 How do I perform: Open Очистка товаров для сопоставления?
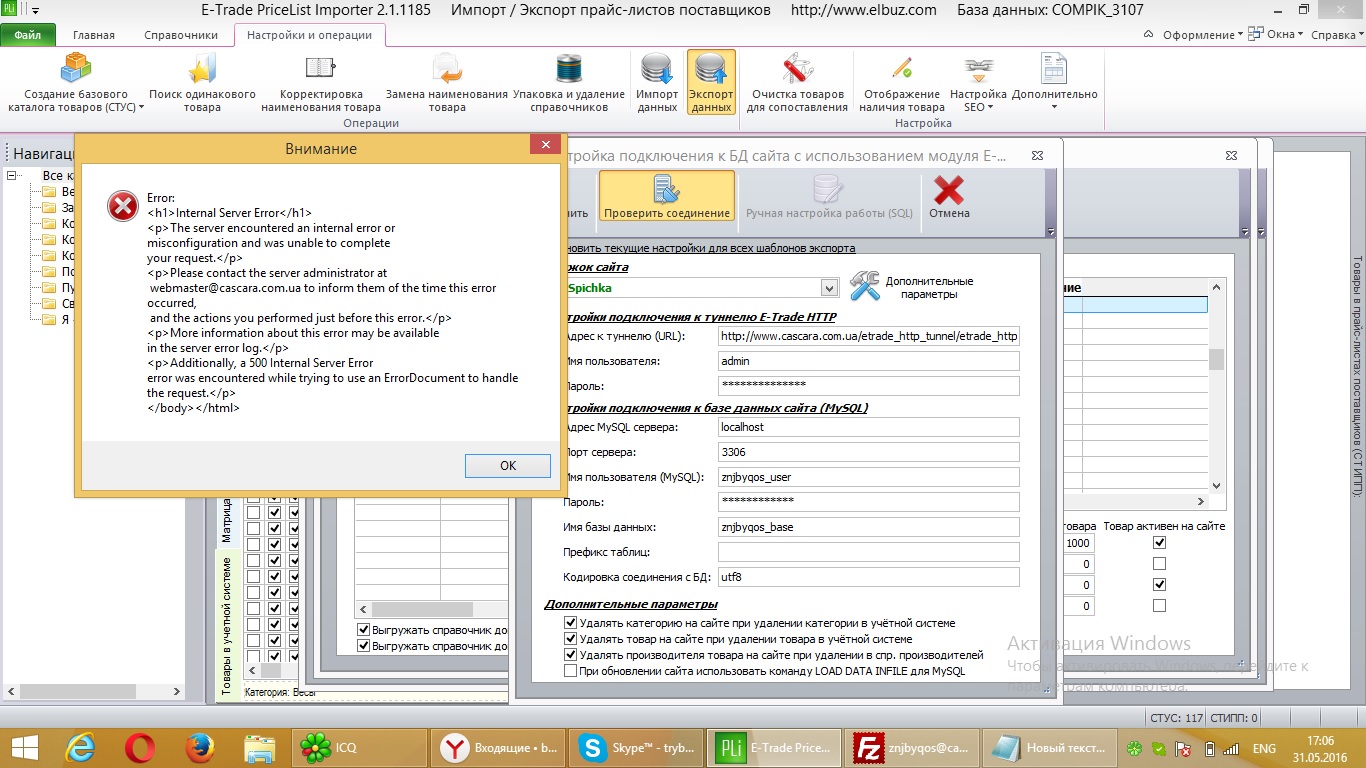797,82
